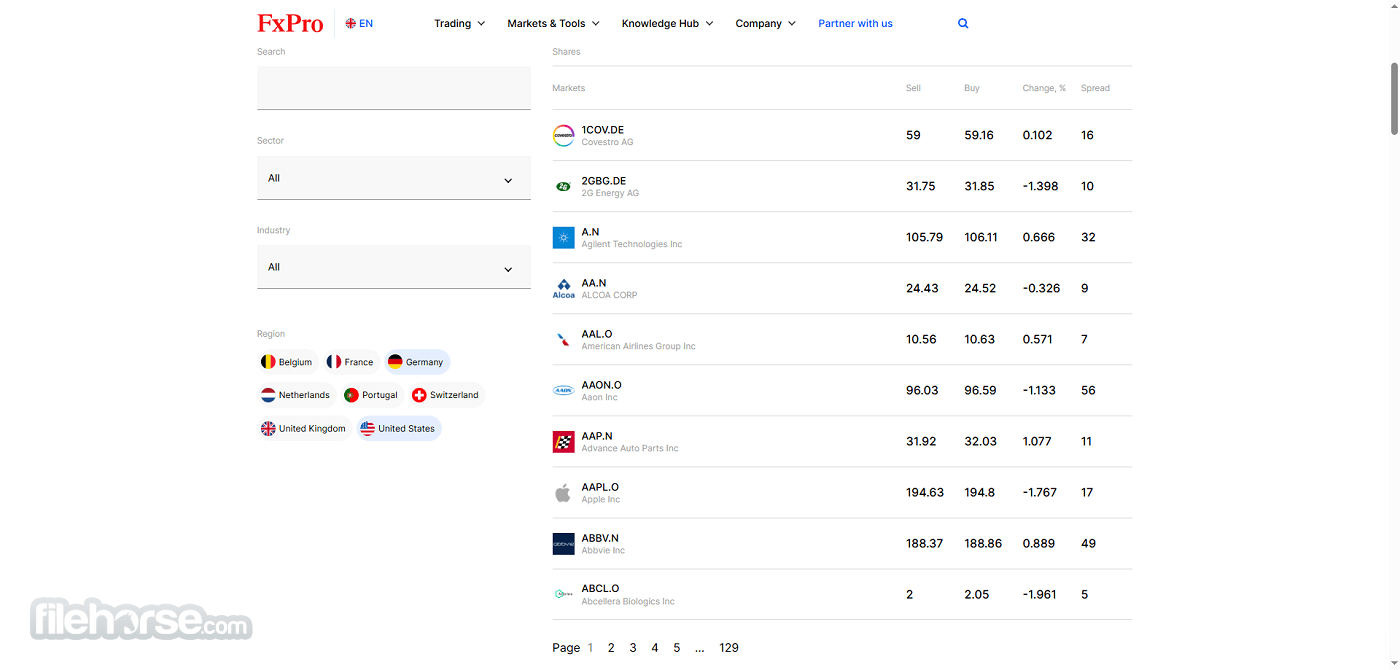The image size is (1400, 670).
Task: Click the shares Search input field
Action: click(x=394, y=88)
